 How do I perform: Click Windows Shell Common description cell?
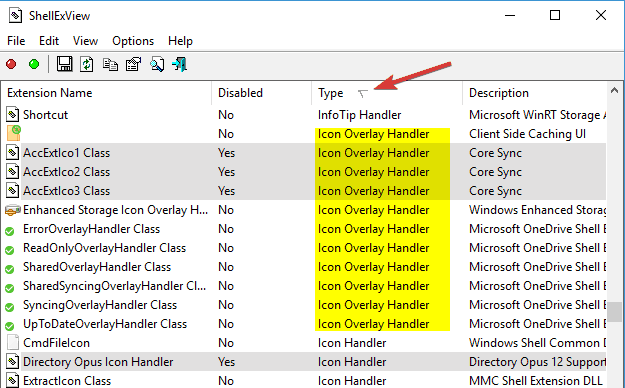(538, 343)
